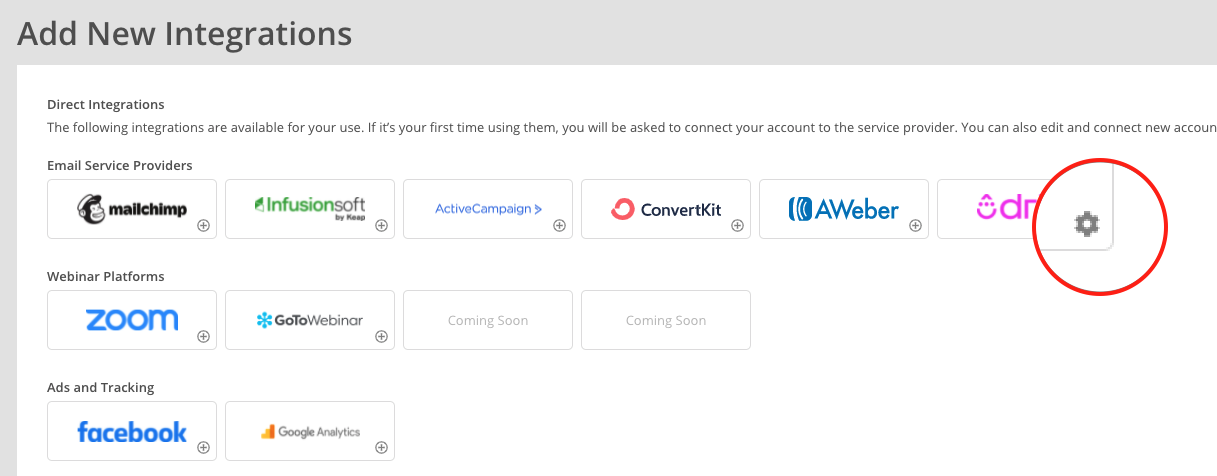Click the first Coming Soon placeholder

(488, 320)
